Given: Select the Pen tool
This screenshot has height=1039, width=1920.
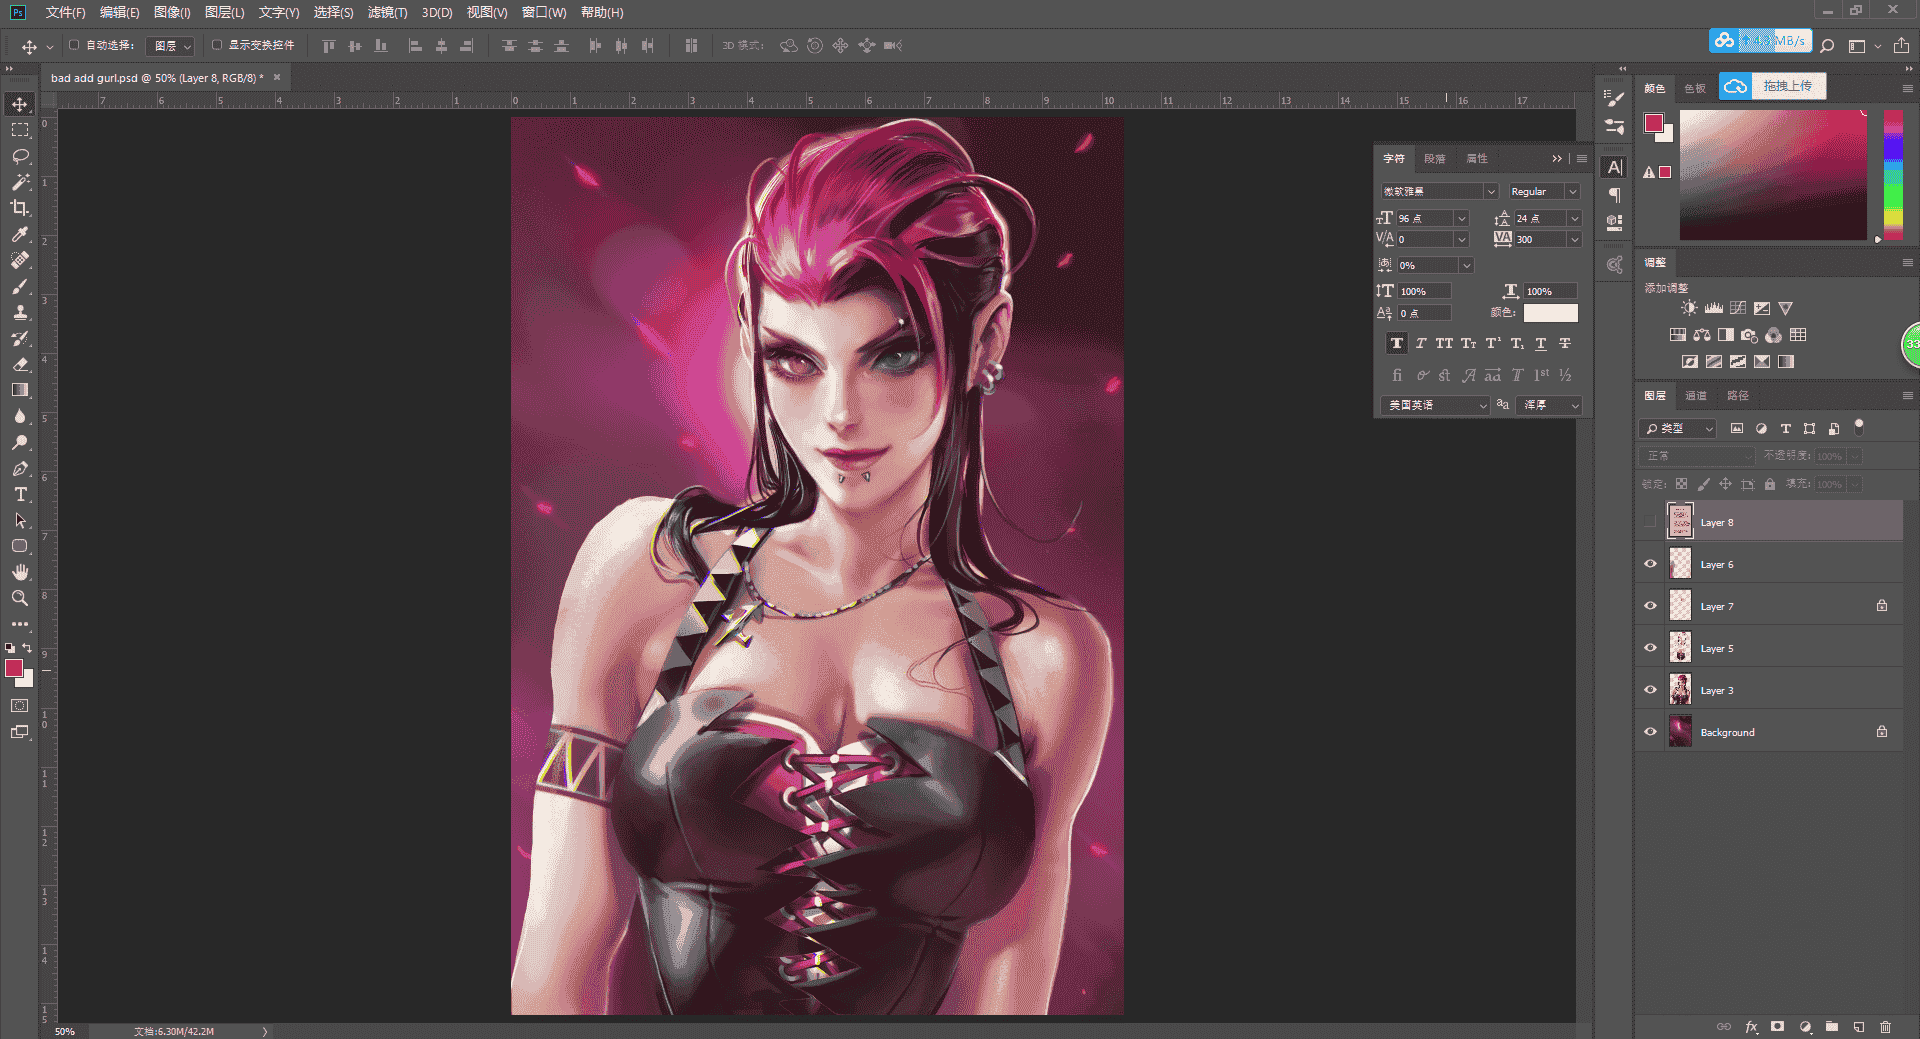Looking at the screenshot, I should coord(20,468).
